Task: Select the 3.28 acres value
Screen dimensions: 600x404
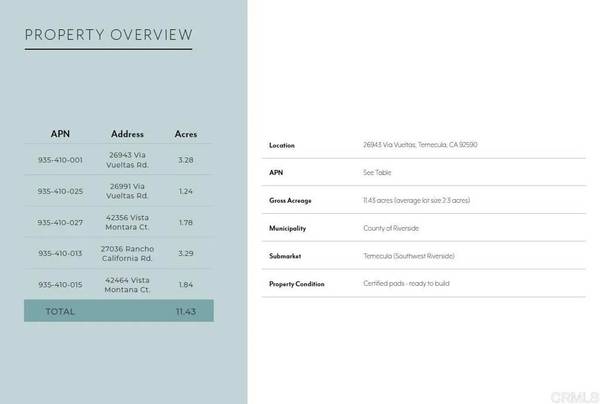Action: (185, 160)
